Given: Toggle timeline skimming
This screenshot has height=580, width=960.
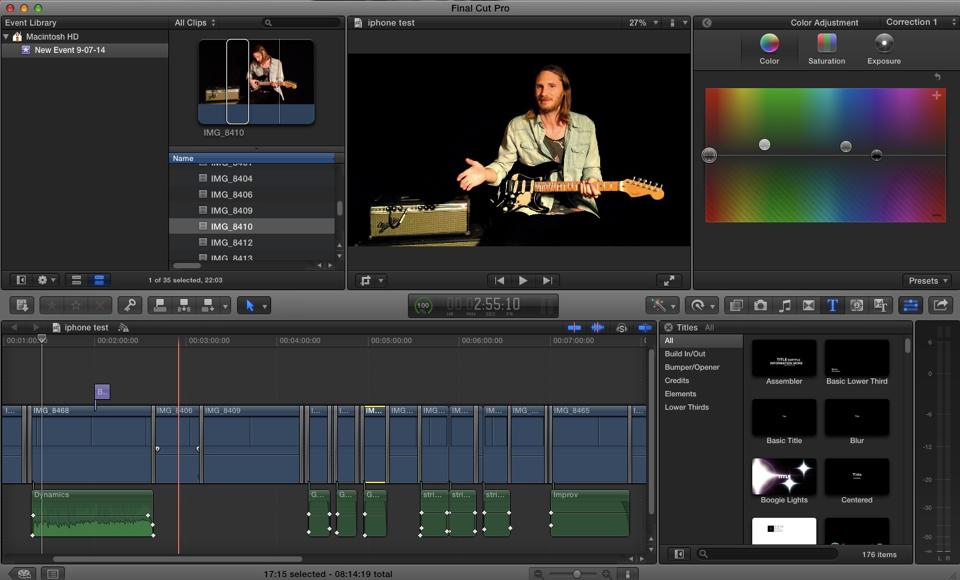Looking at the screenshot, I should 574,328.
